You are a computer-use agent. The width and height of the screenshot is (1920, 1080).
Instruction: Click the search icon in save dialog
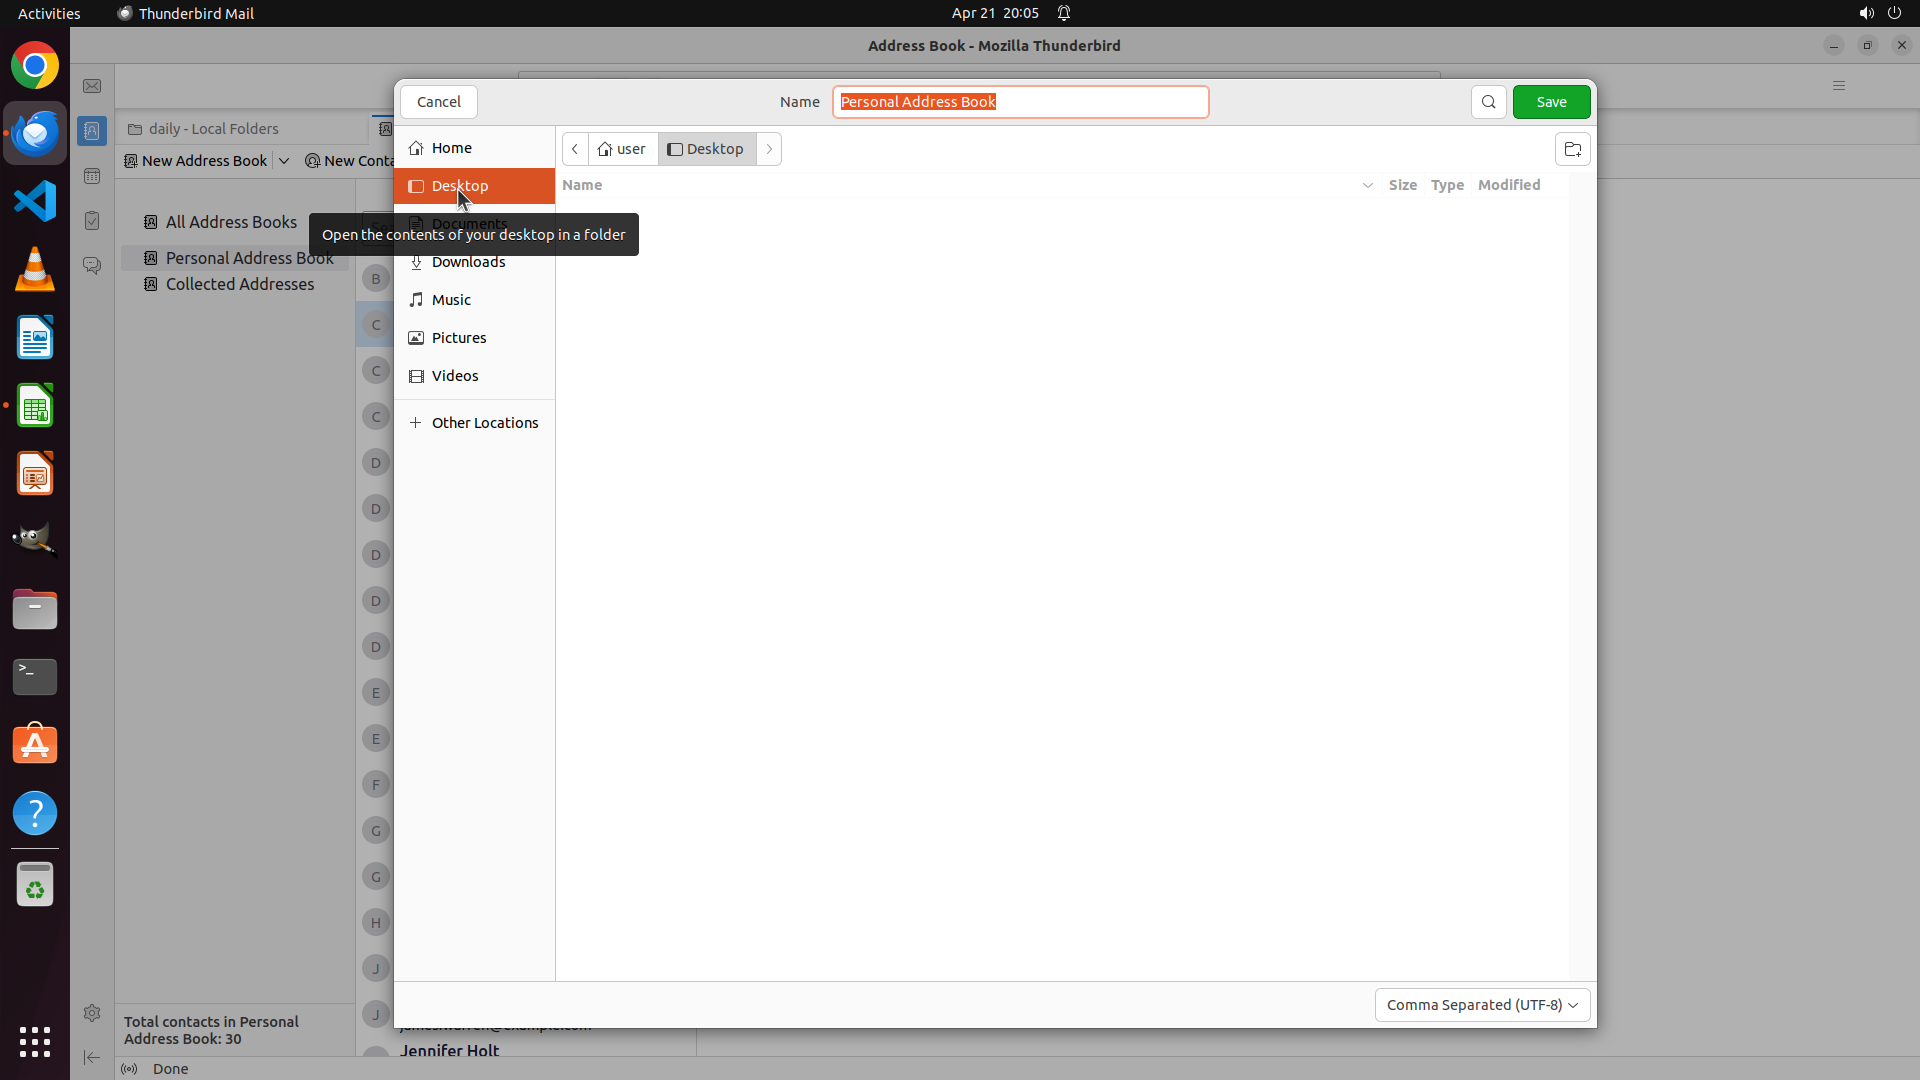[x=1488, y=102]
